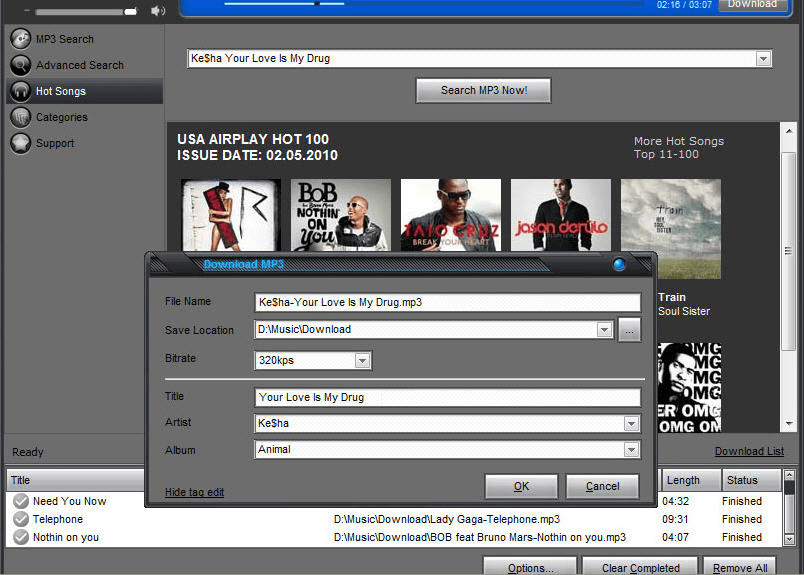
Task: Select the Need You Now row title
Action: coord(70,501)
